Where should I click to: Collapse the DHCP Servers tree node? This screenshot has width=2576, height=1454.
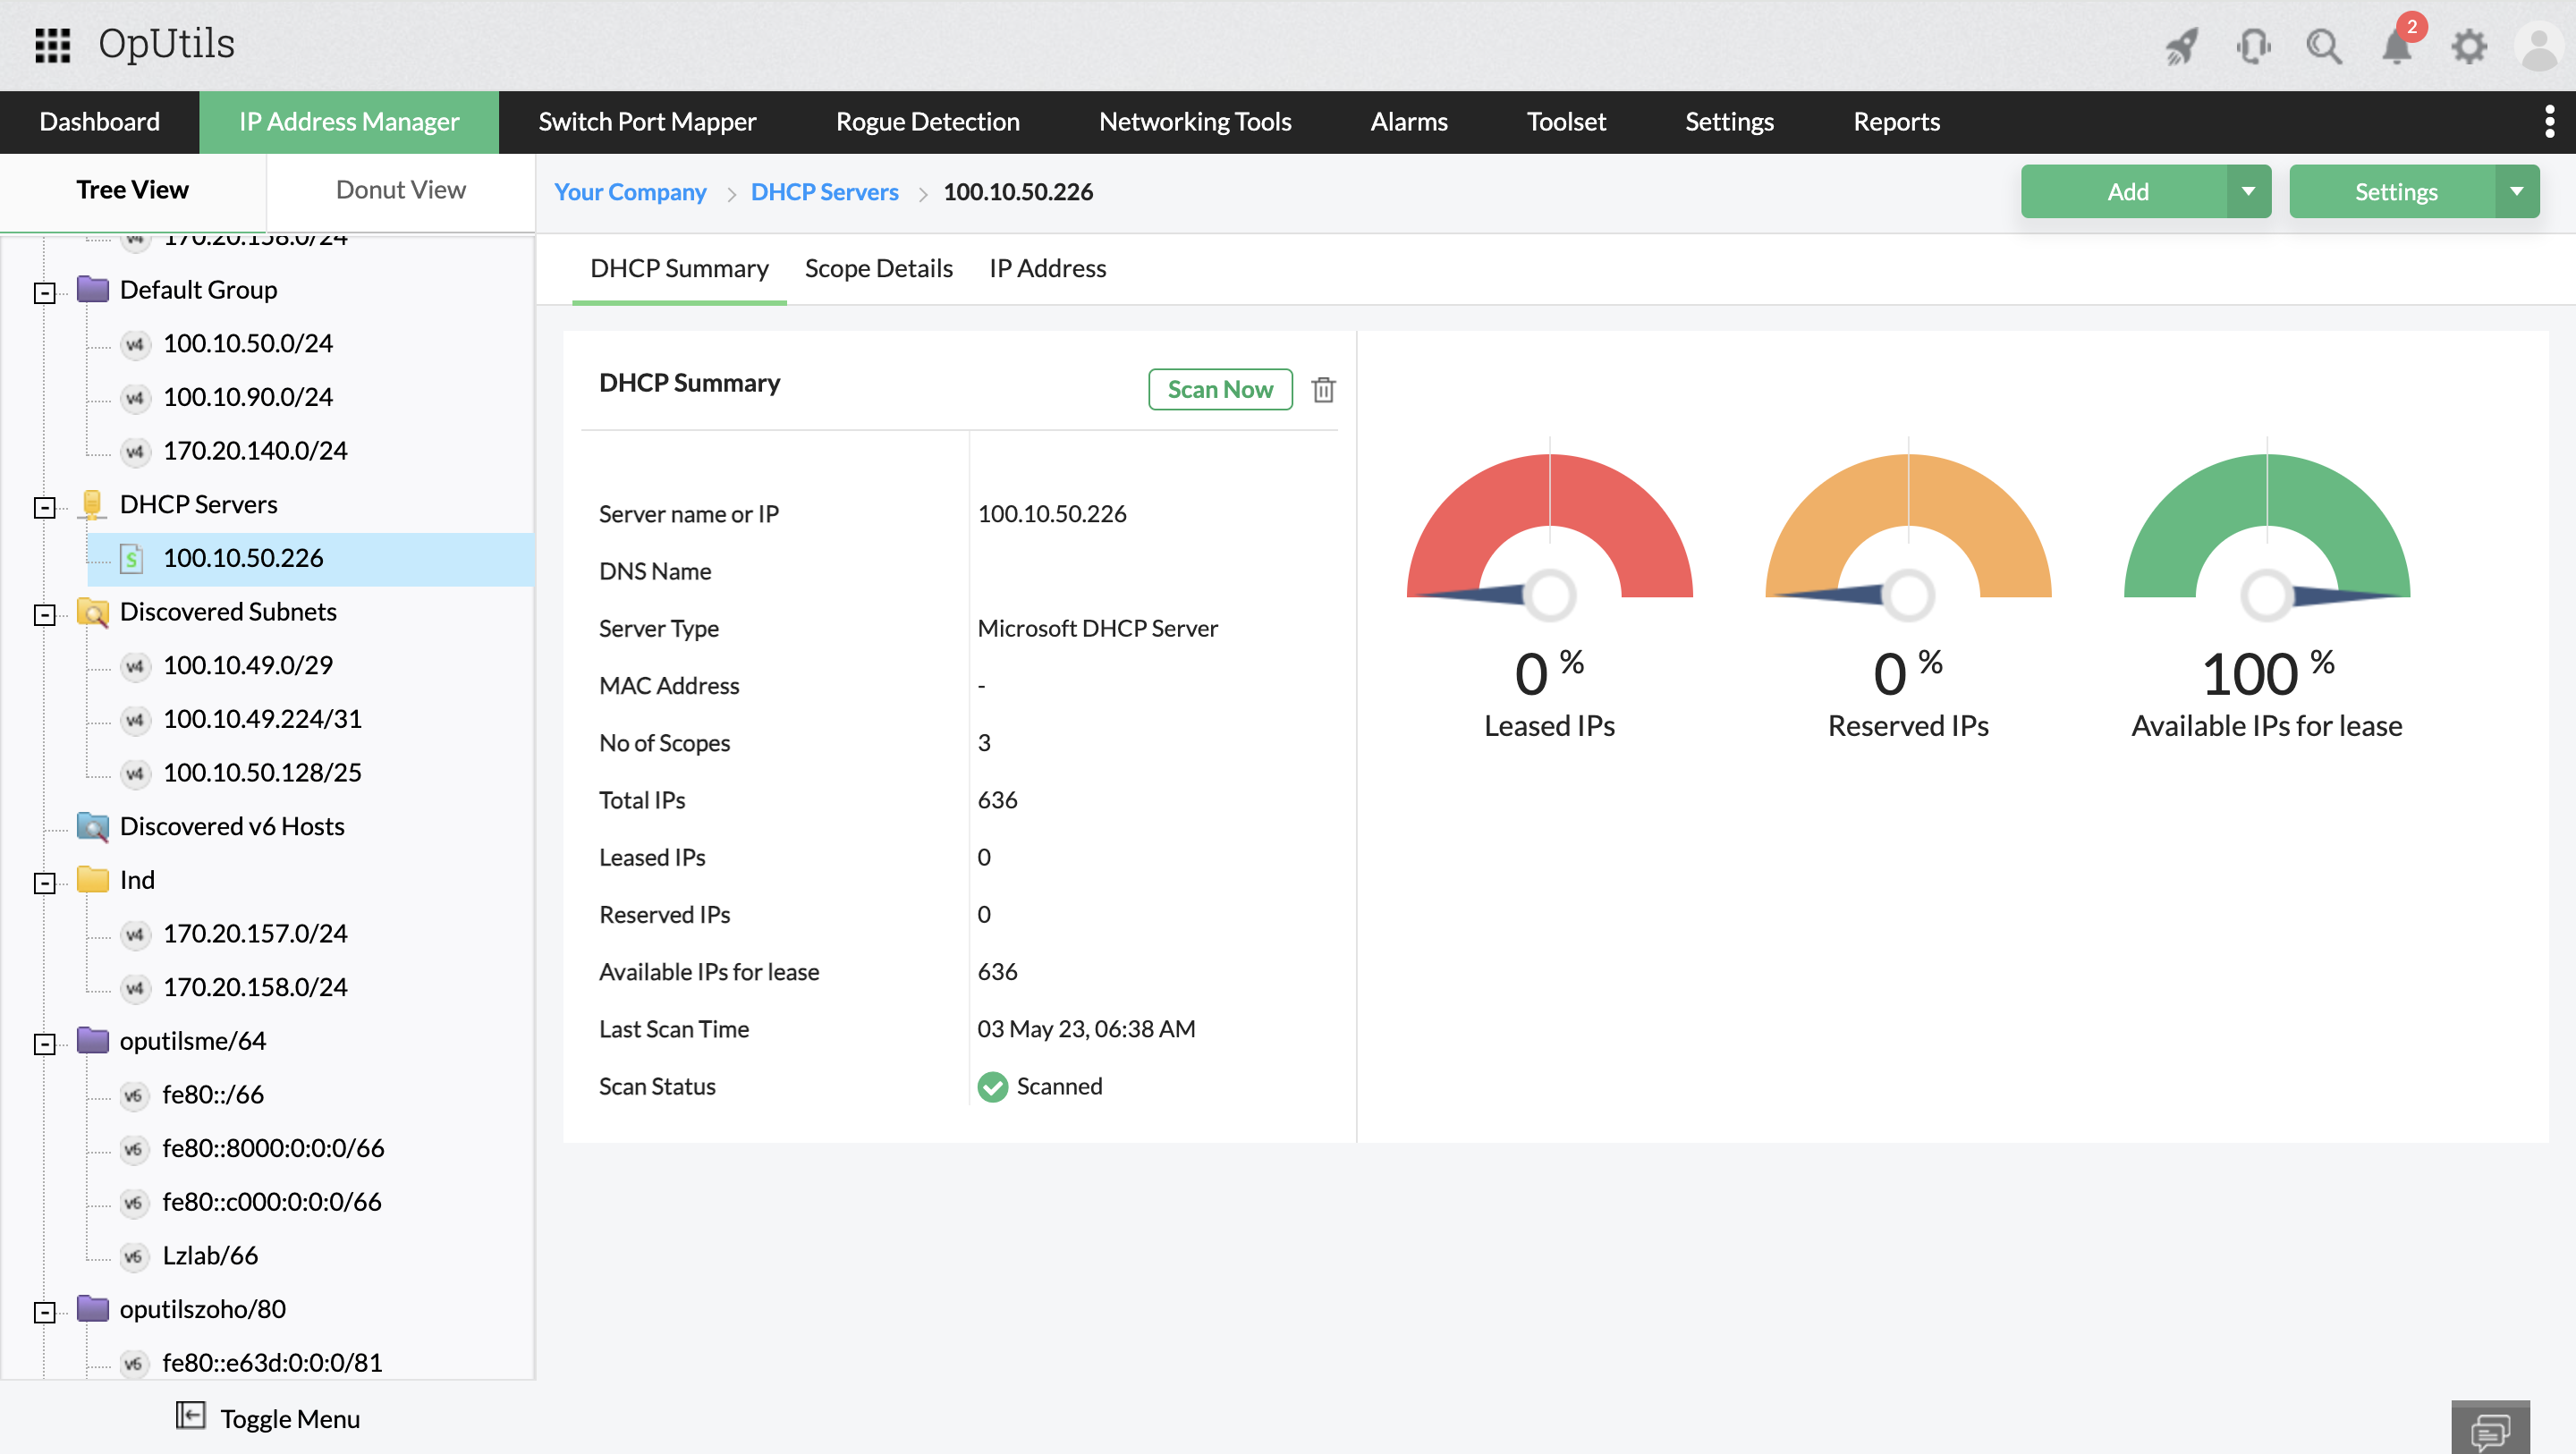click(x=44, y=508)
